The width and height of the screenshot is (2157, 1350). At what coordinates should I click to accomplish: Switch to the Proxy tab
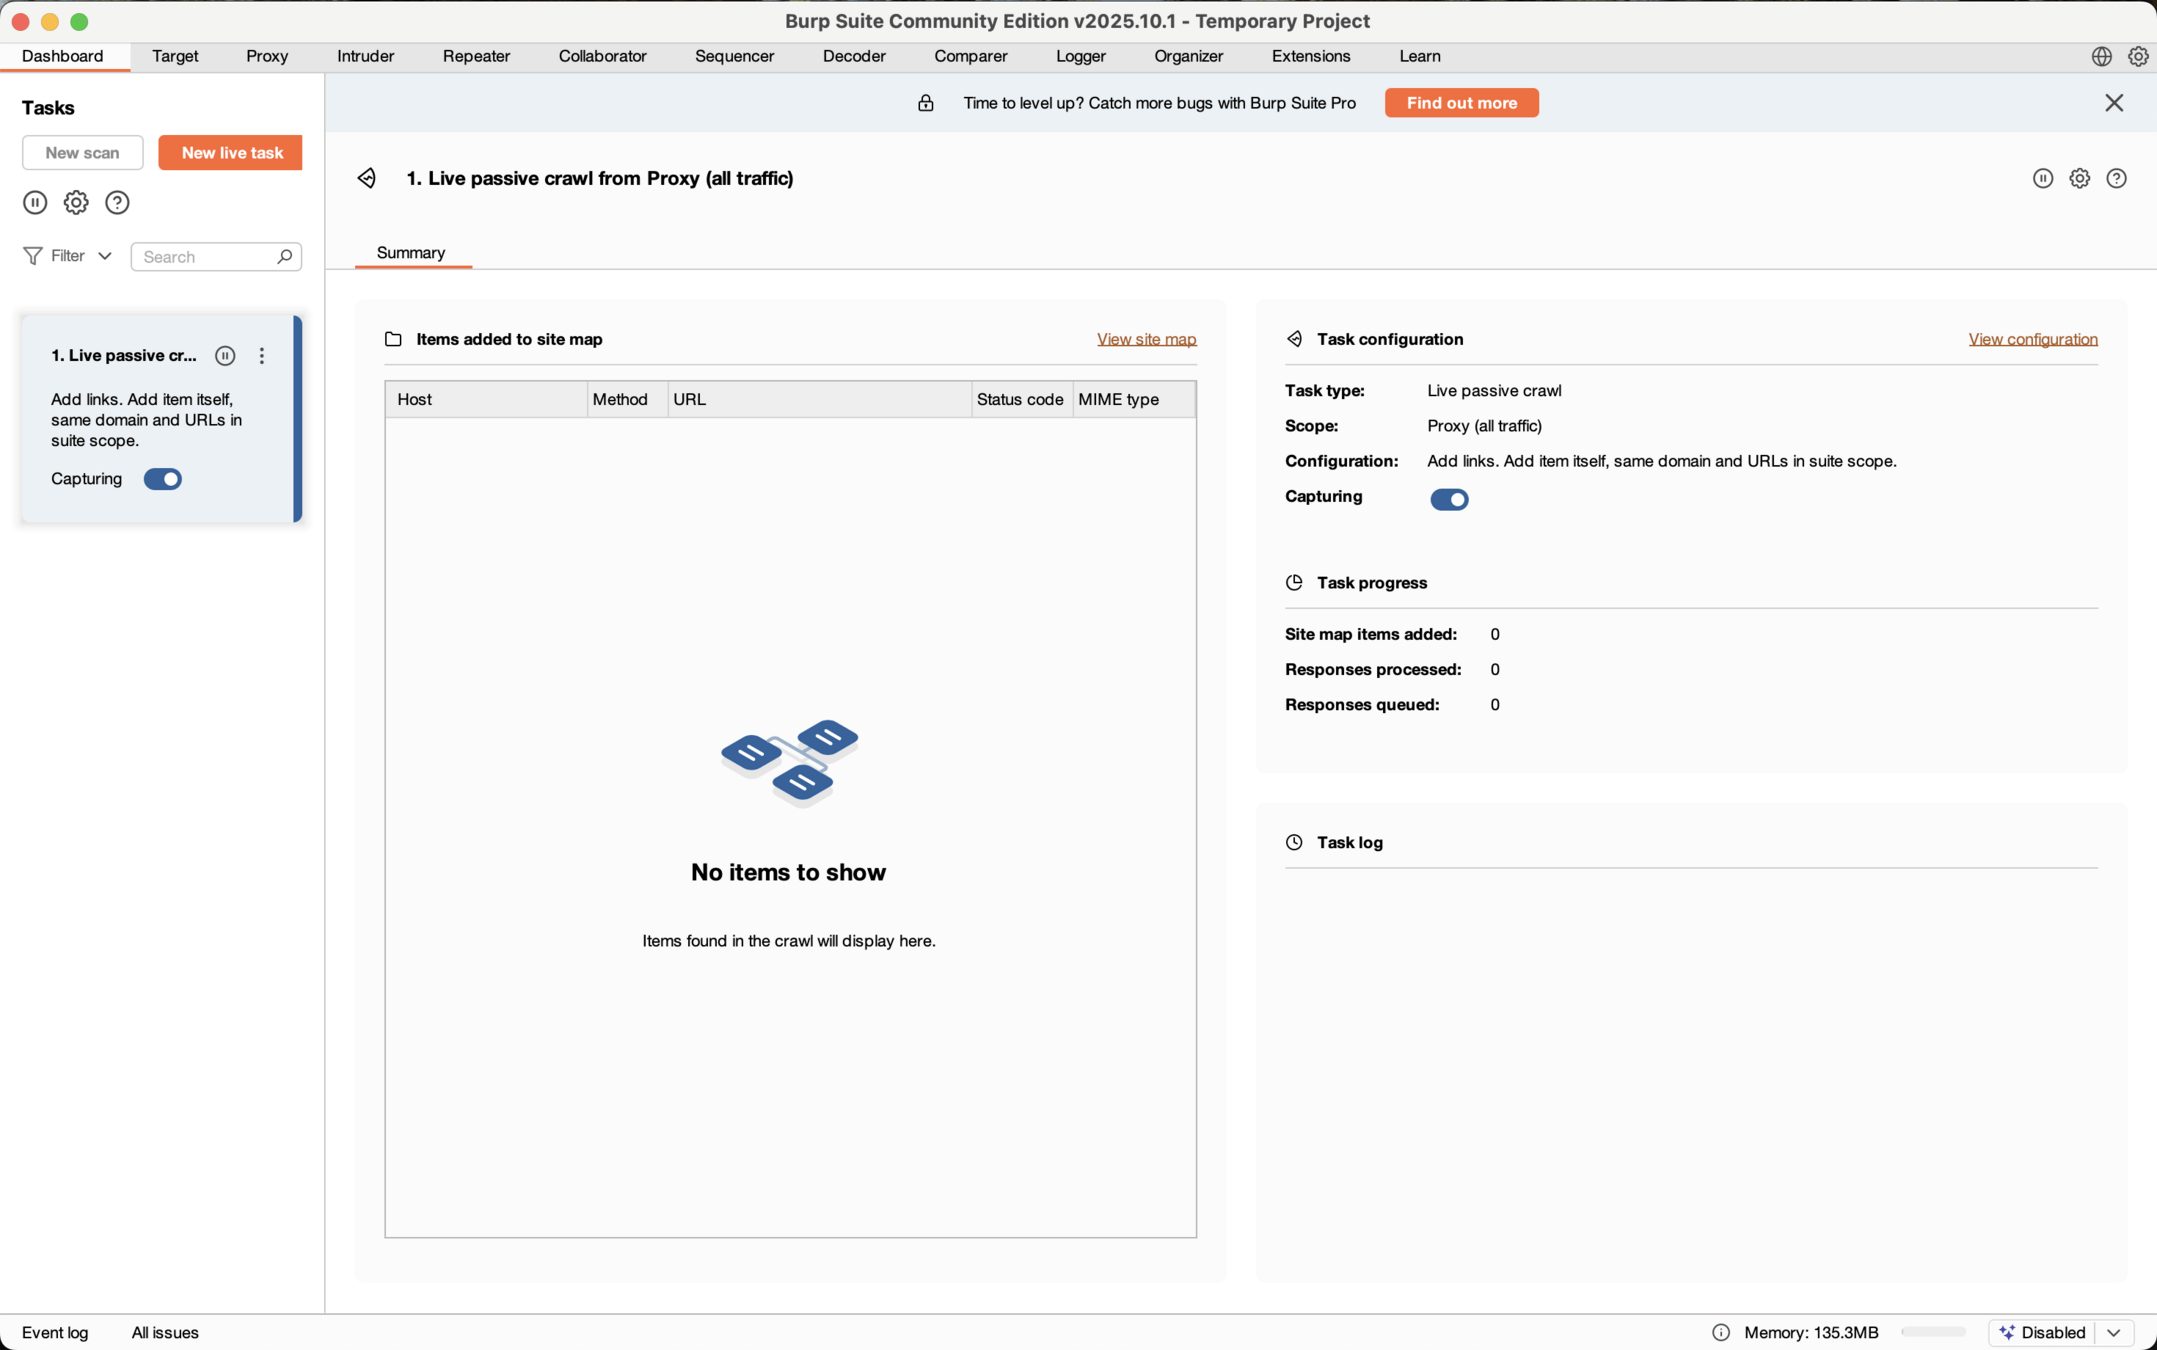[x=267, y=56]
